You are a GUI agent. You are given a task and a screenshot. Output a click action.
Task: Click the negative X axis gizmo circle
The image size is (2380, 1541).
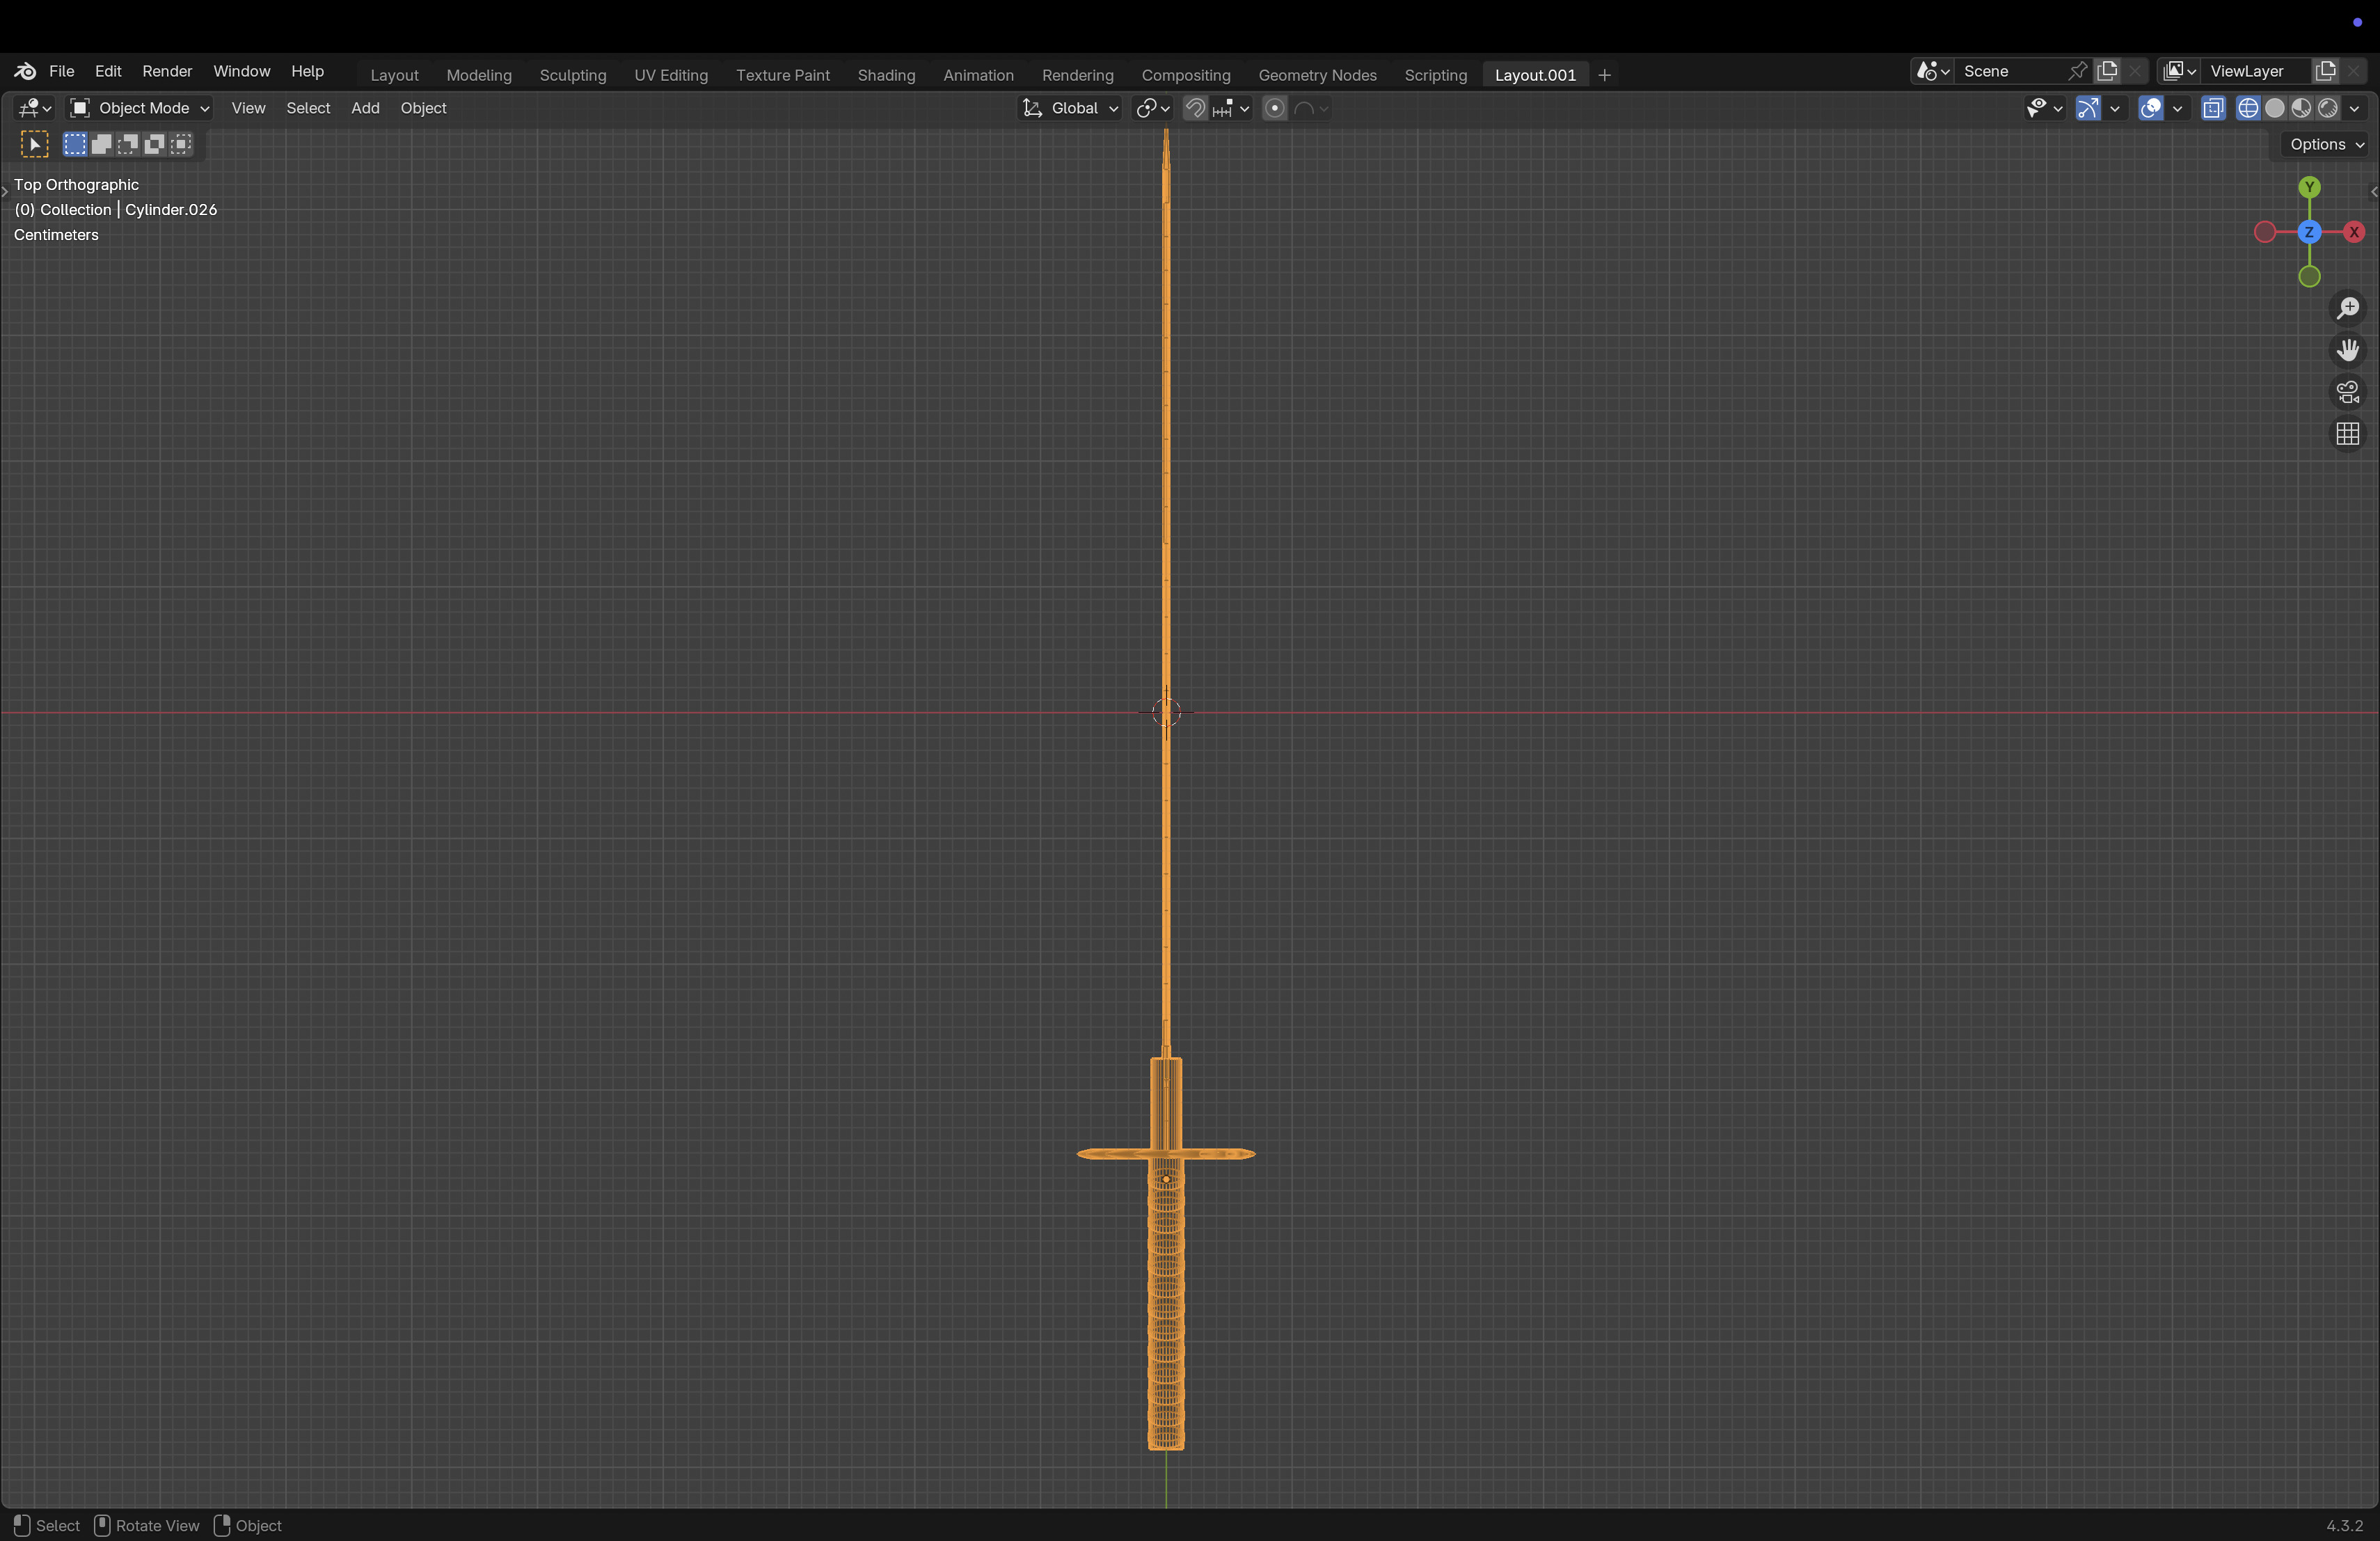[2265, 232]
